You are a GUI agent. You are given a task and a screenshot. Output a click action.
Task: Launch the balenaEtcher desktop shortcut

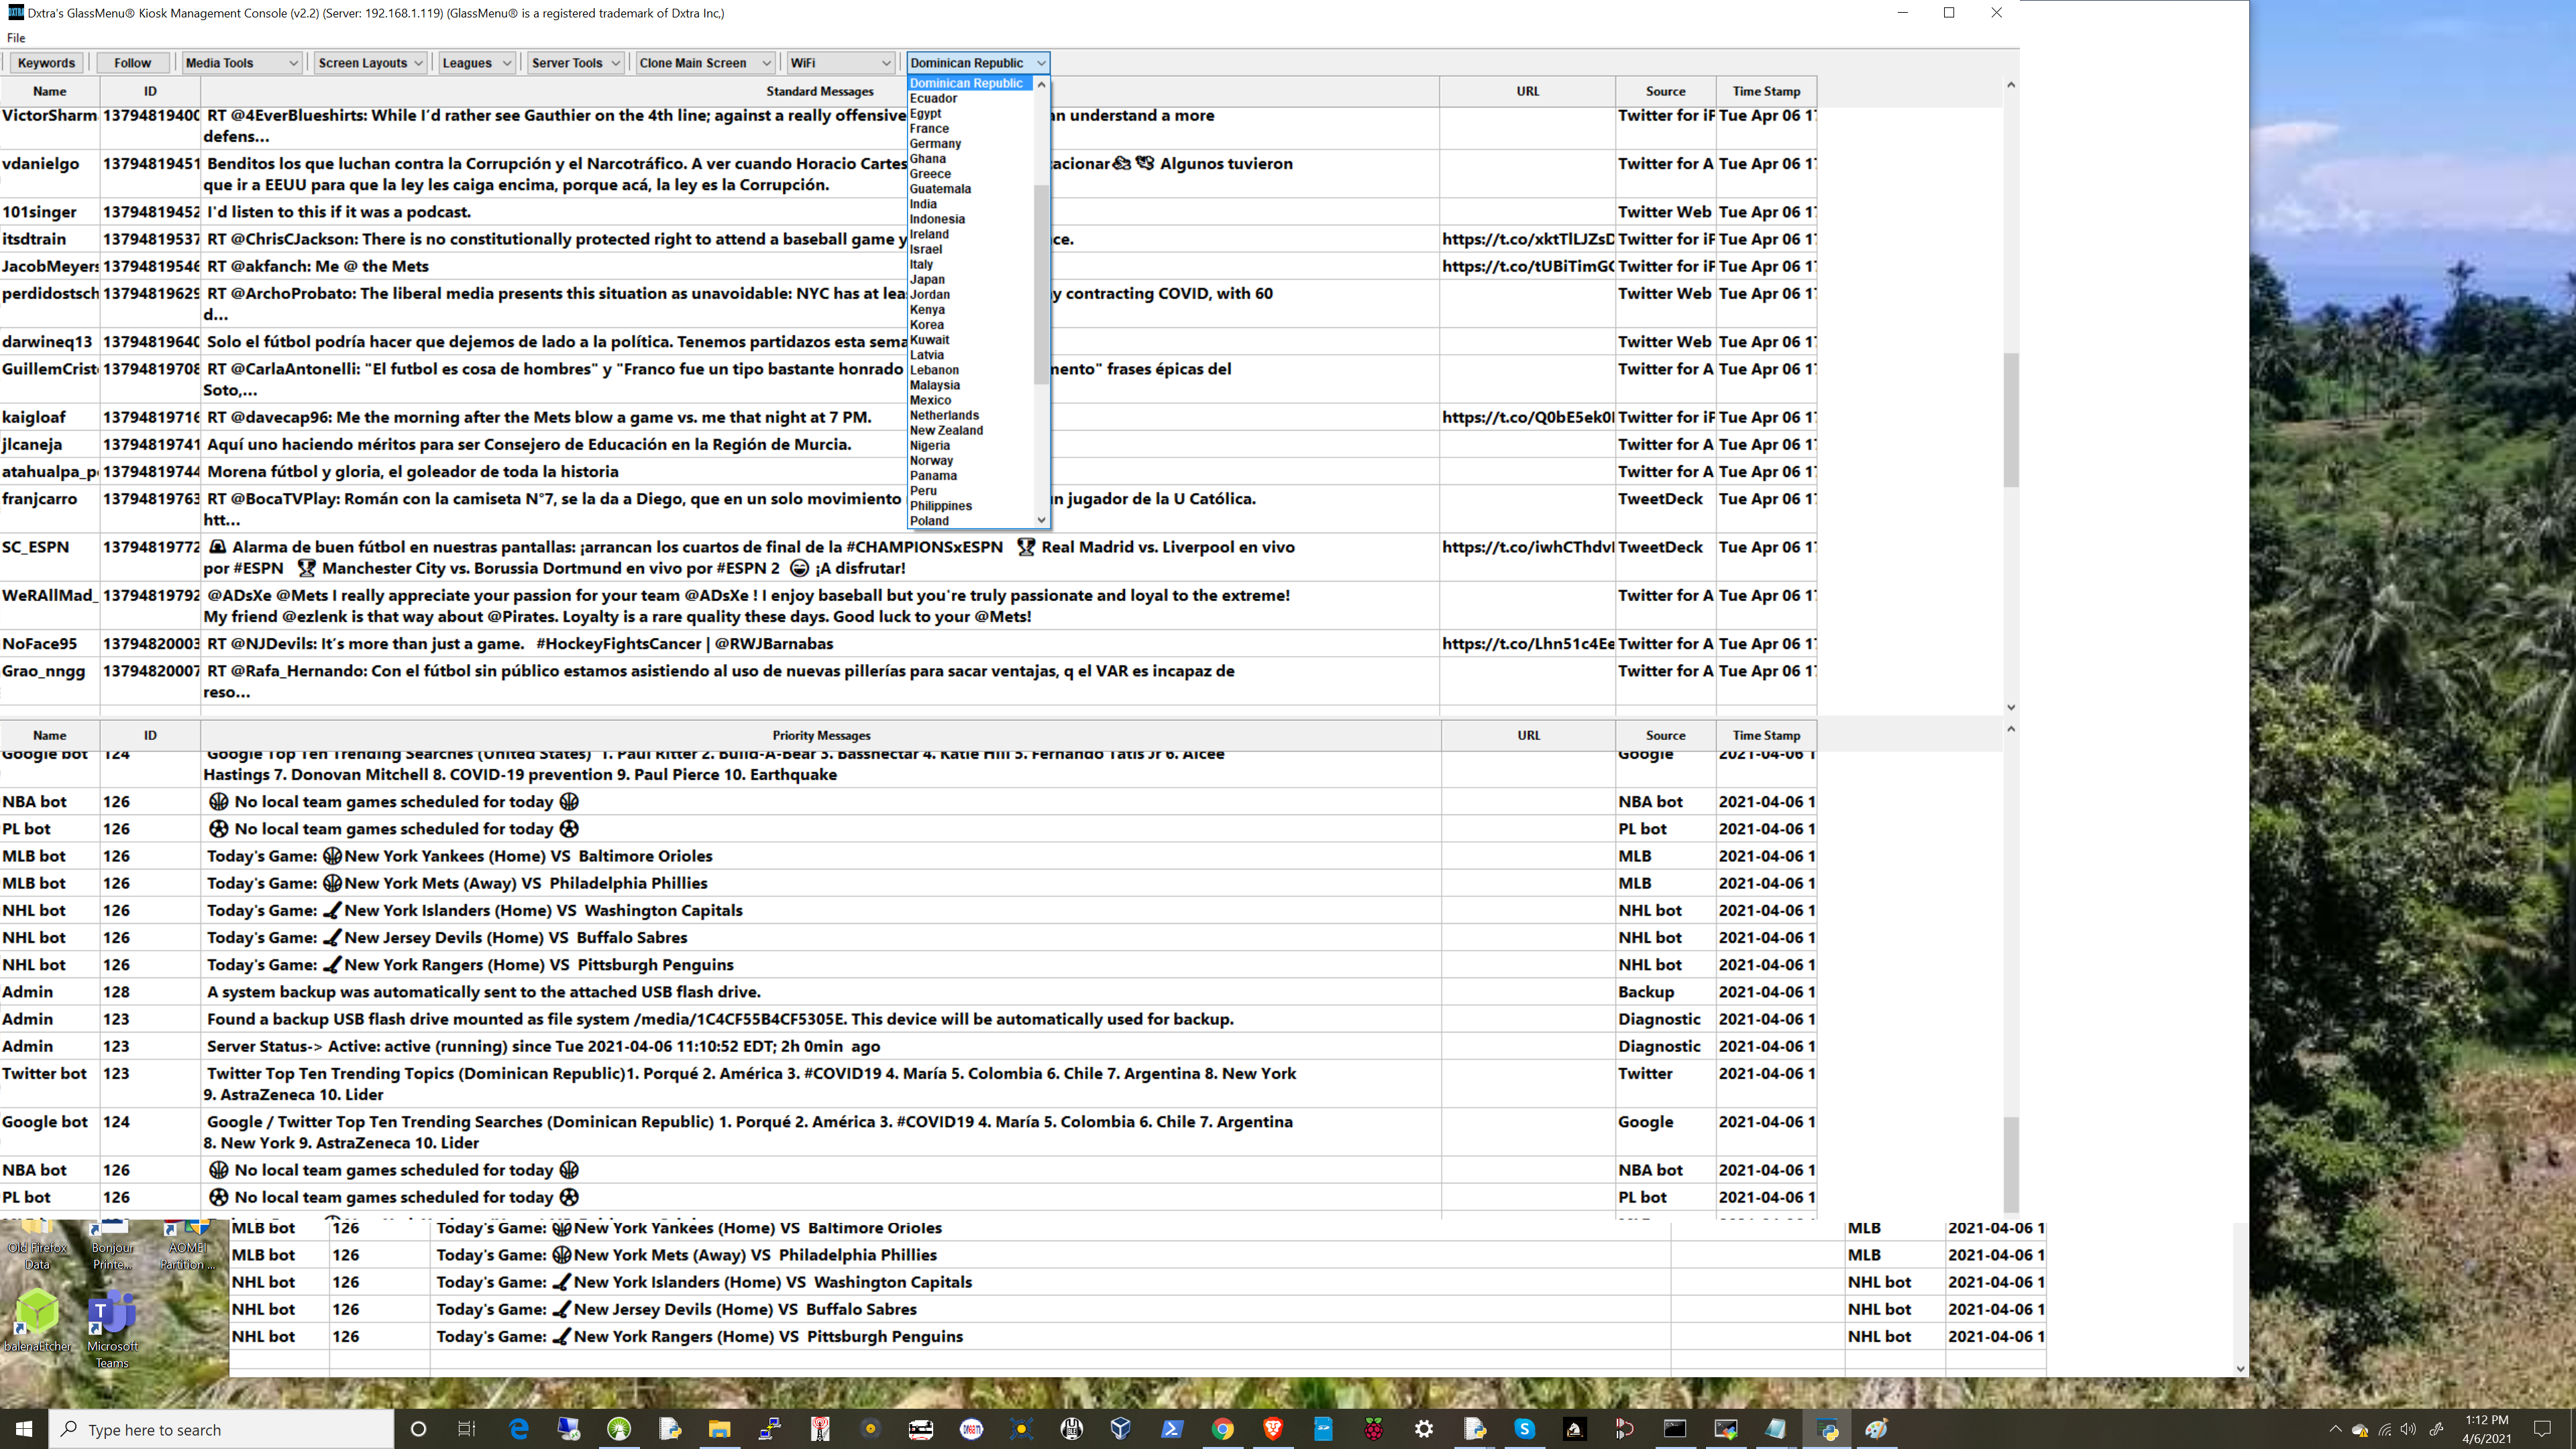tap(37, 1320)
